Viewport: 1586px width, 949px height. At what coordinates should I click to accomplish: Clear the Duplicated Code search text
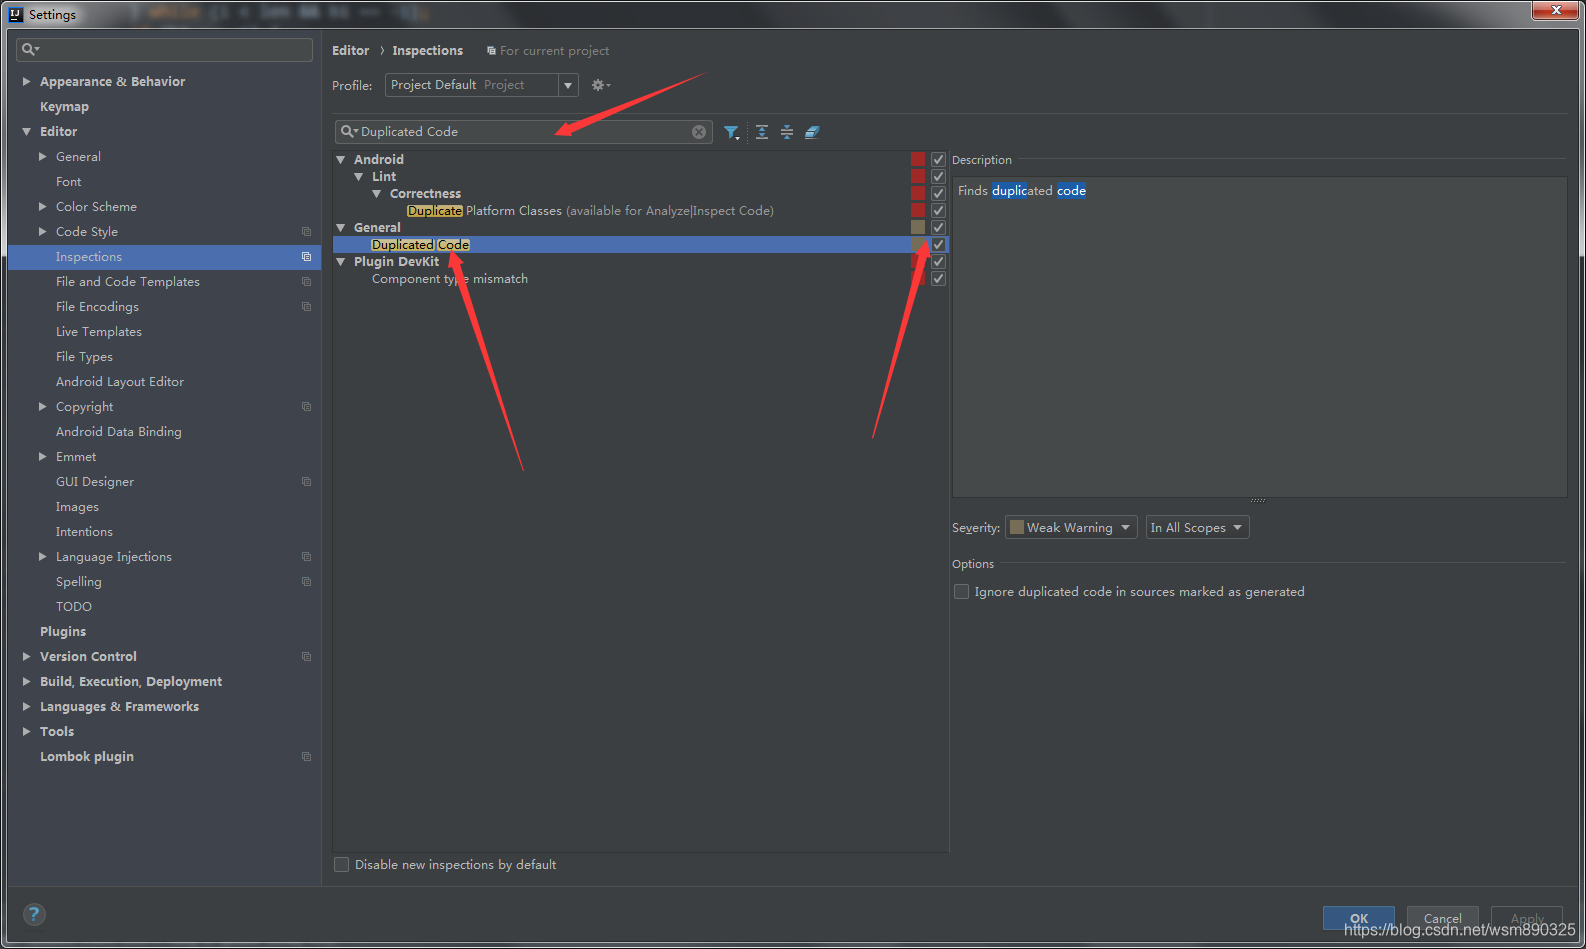coord(699,132)
